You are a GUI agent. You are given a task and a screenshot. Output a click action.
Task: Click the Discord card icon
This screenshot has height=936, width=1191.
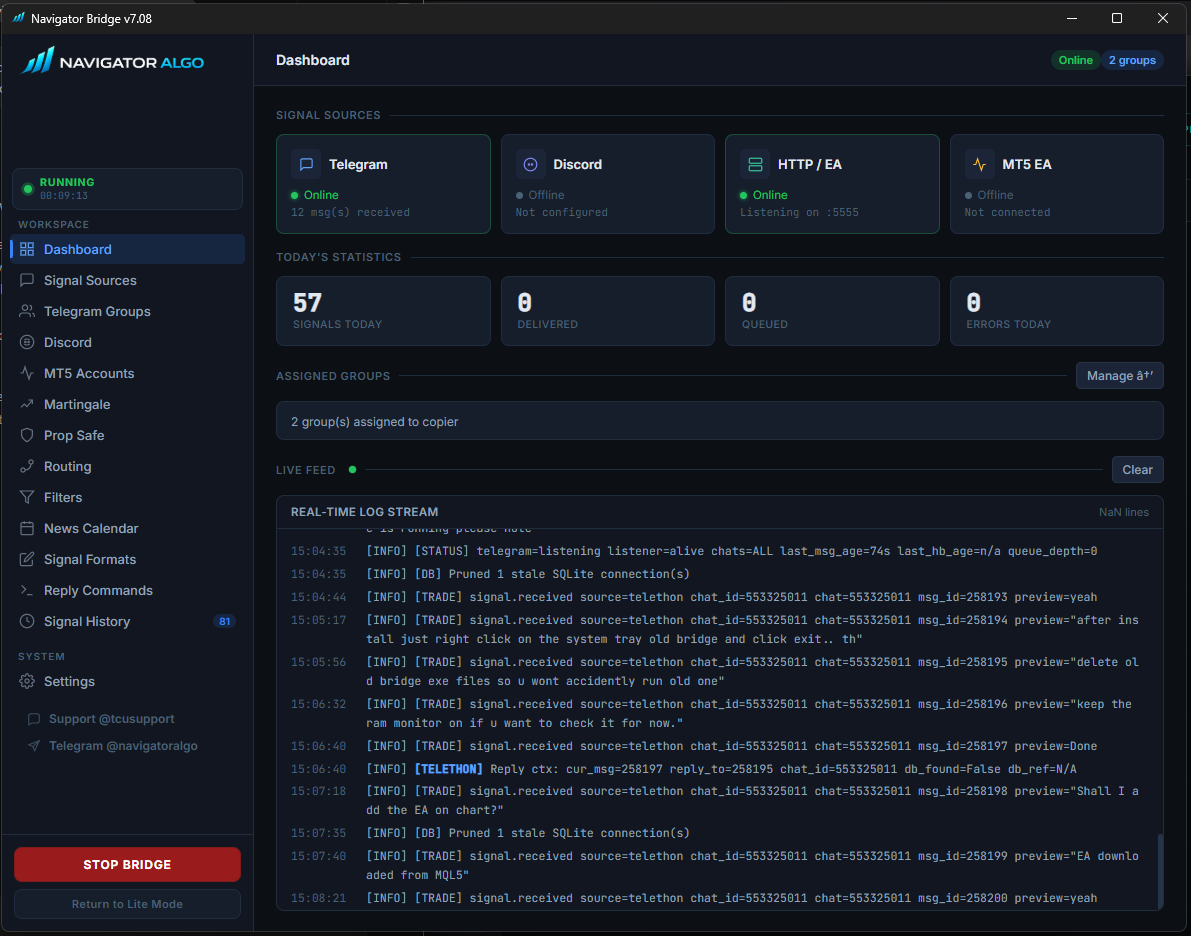tap(530, 164)
